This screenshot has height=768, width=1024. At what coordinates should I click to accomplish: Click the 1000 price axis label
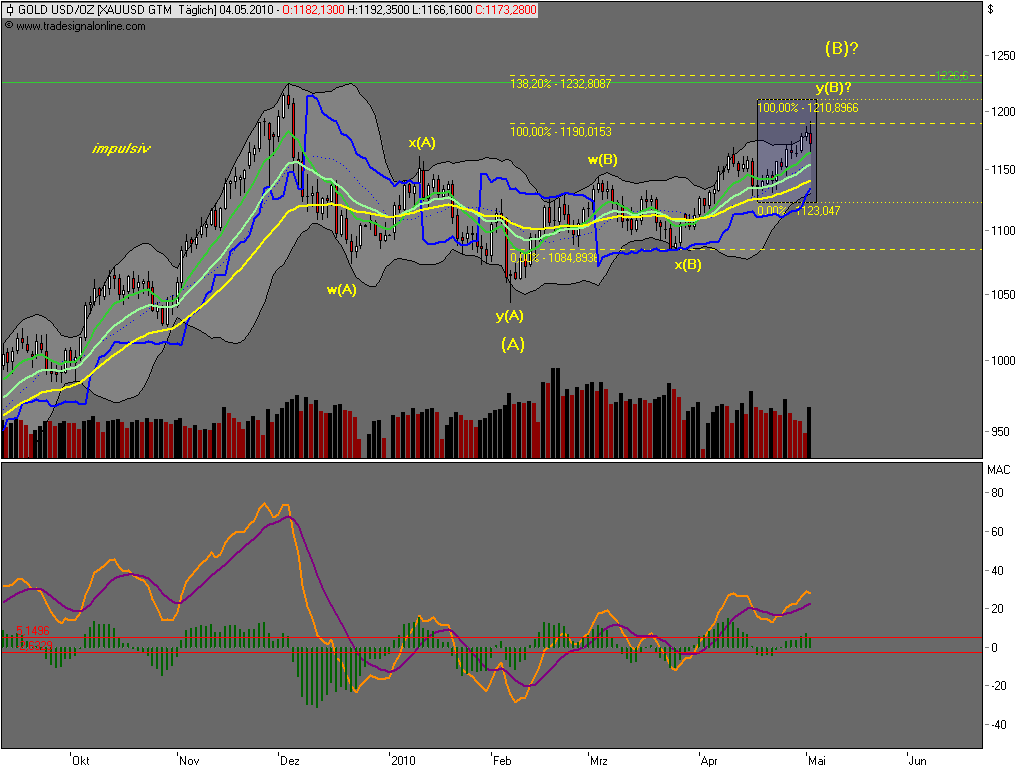[1003, 360]
